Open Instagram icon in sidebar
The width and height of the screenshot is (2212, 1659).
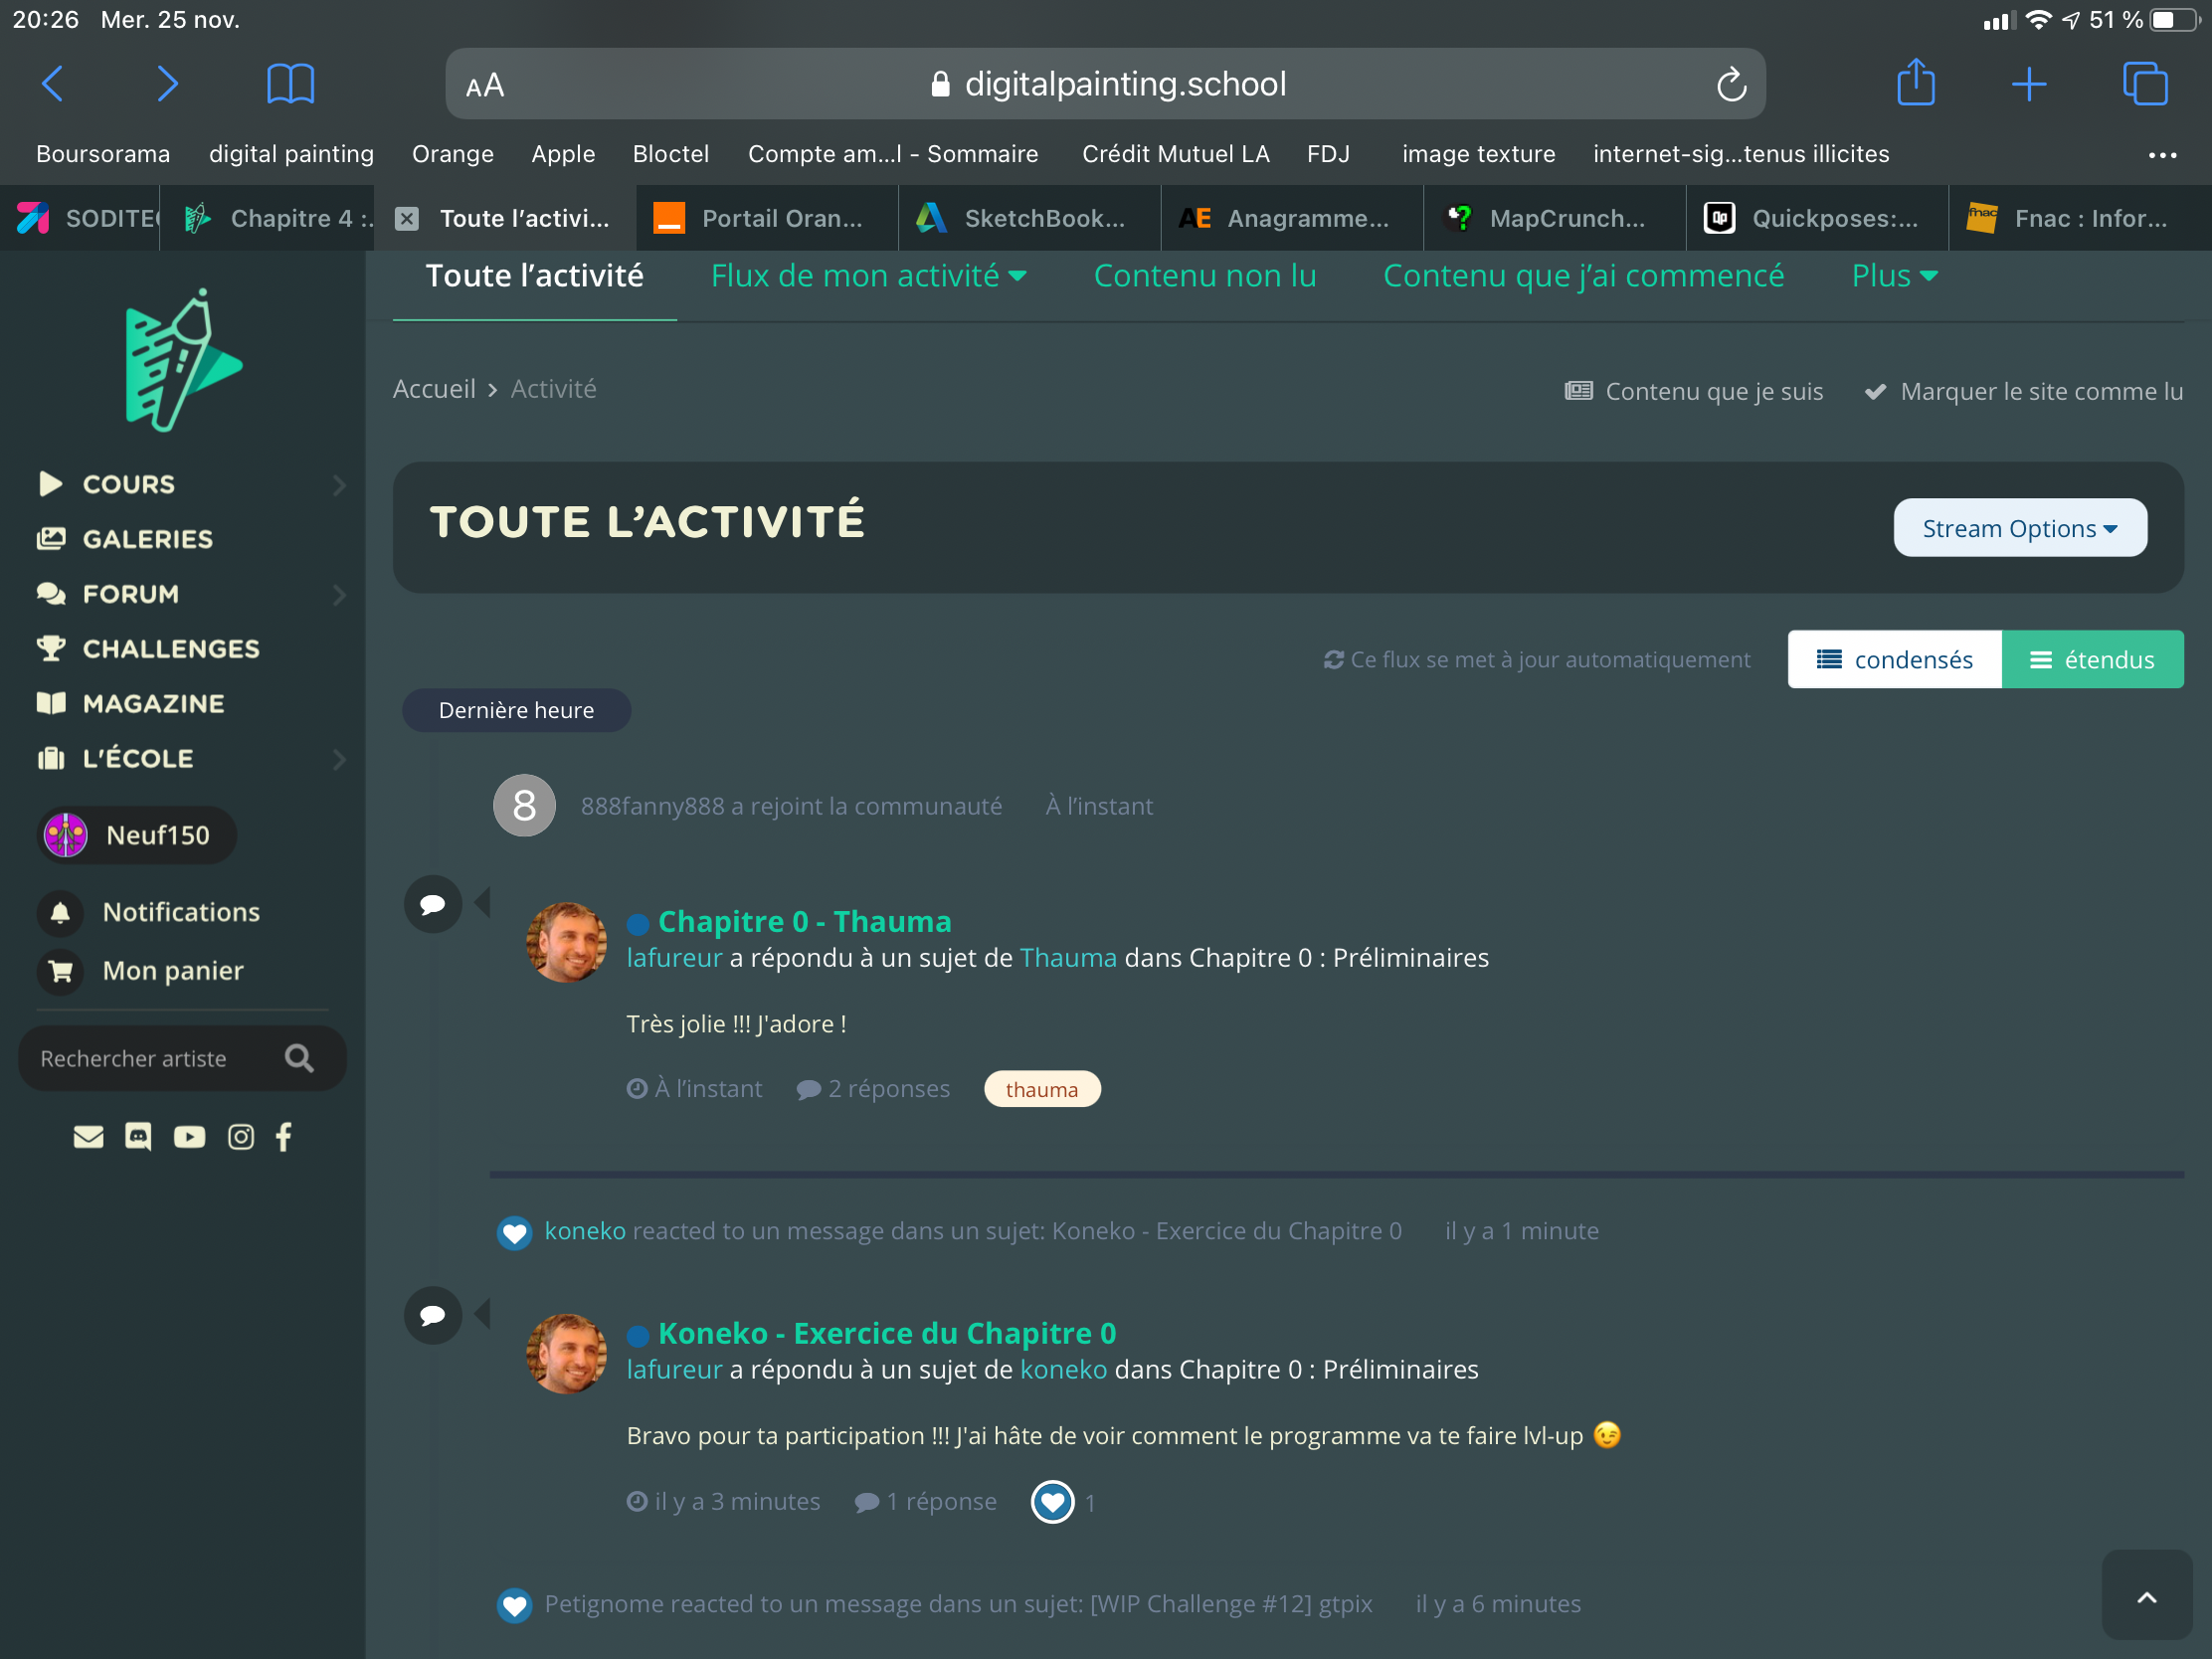tap(240, 1137)
